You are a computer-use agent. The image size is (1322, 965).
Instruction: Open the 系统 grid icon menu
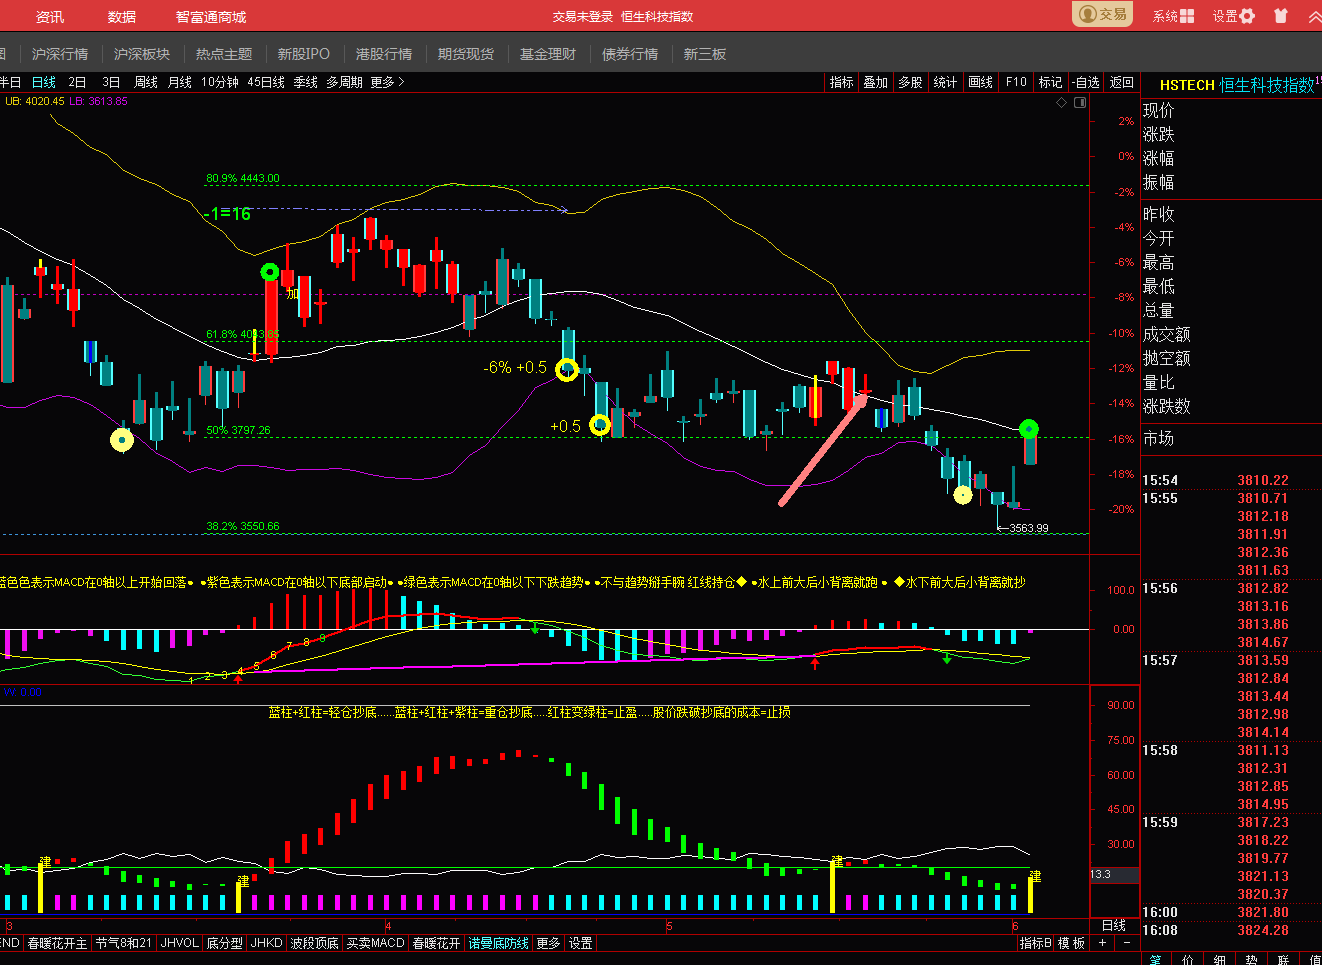tap(1173, 16)
